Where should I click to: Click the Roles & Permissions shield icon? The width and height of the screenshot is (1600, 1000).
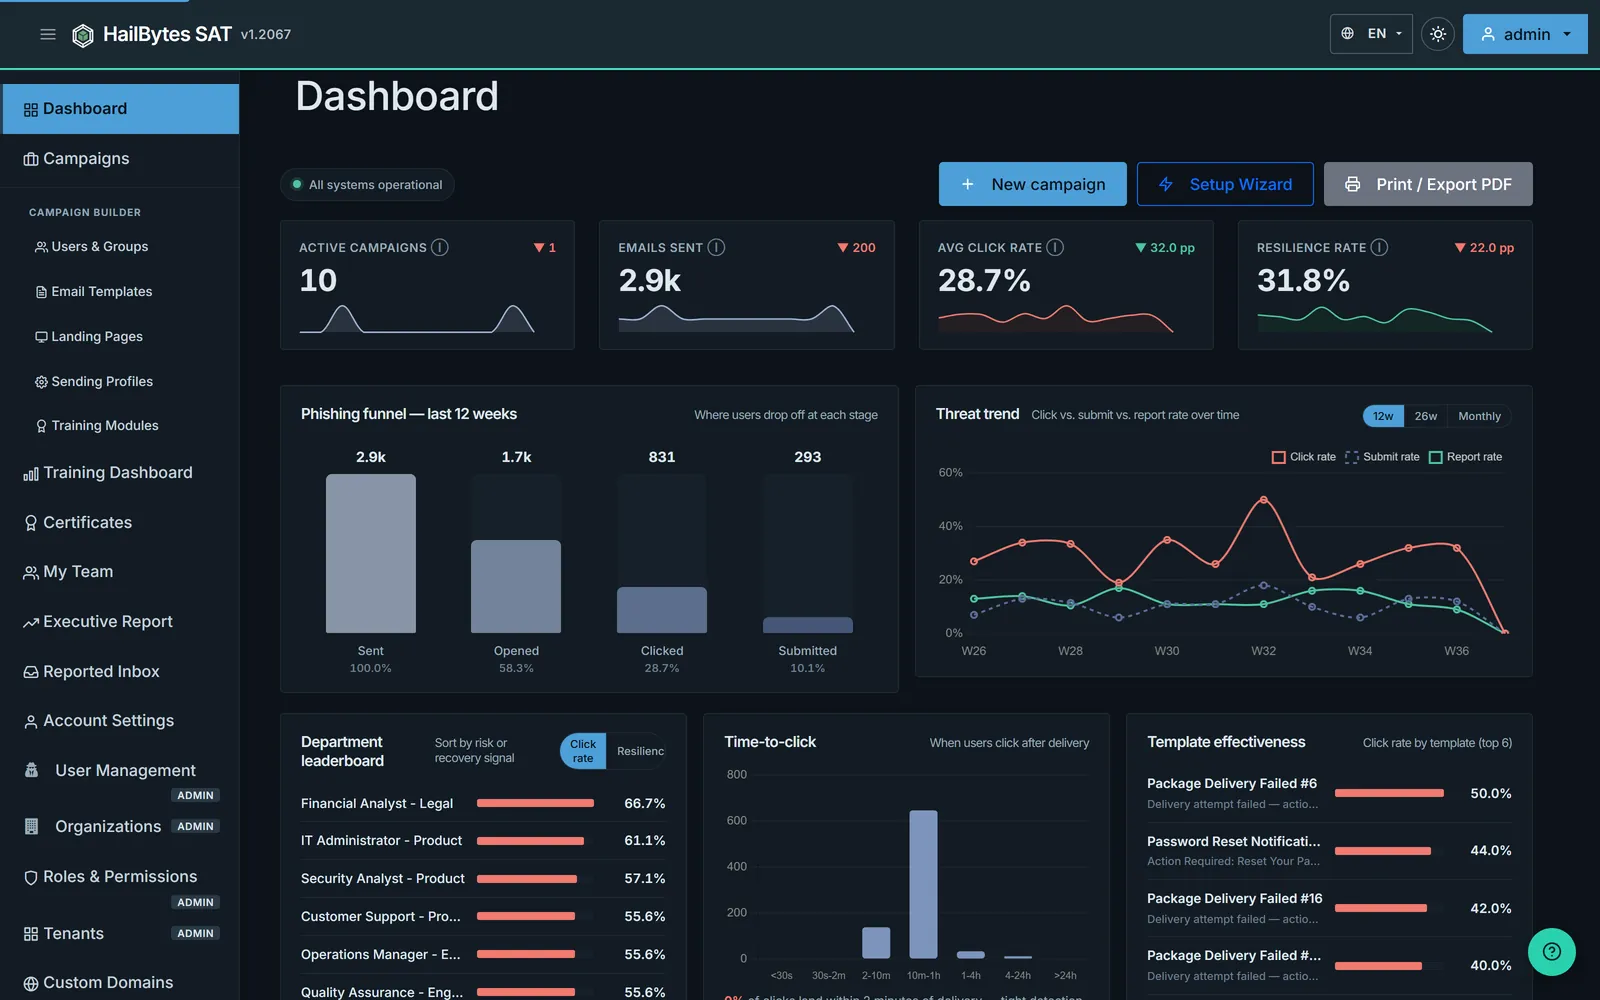point(31,877)
